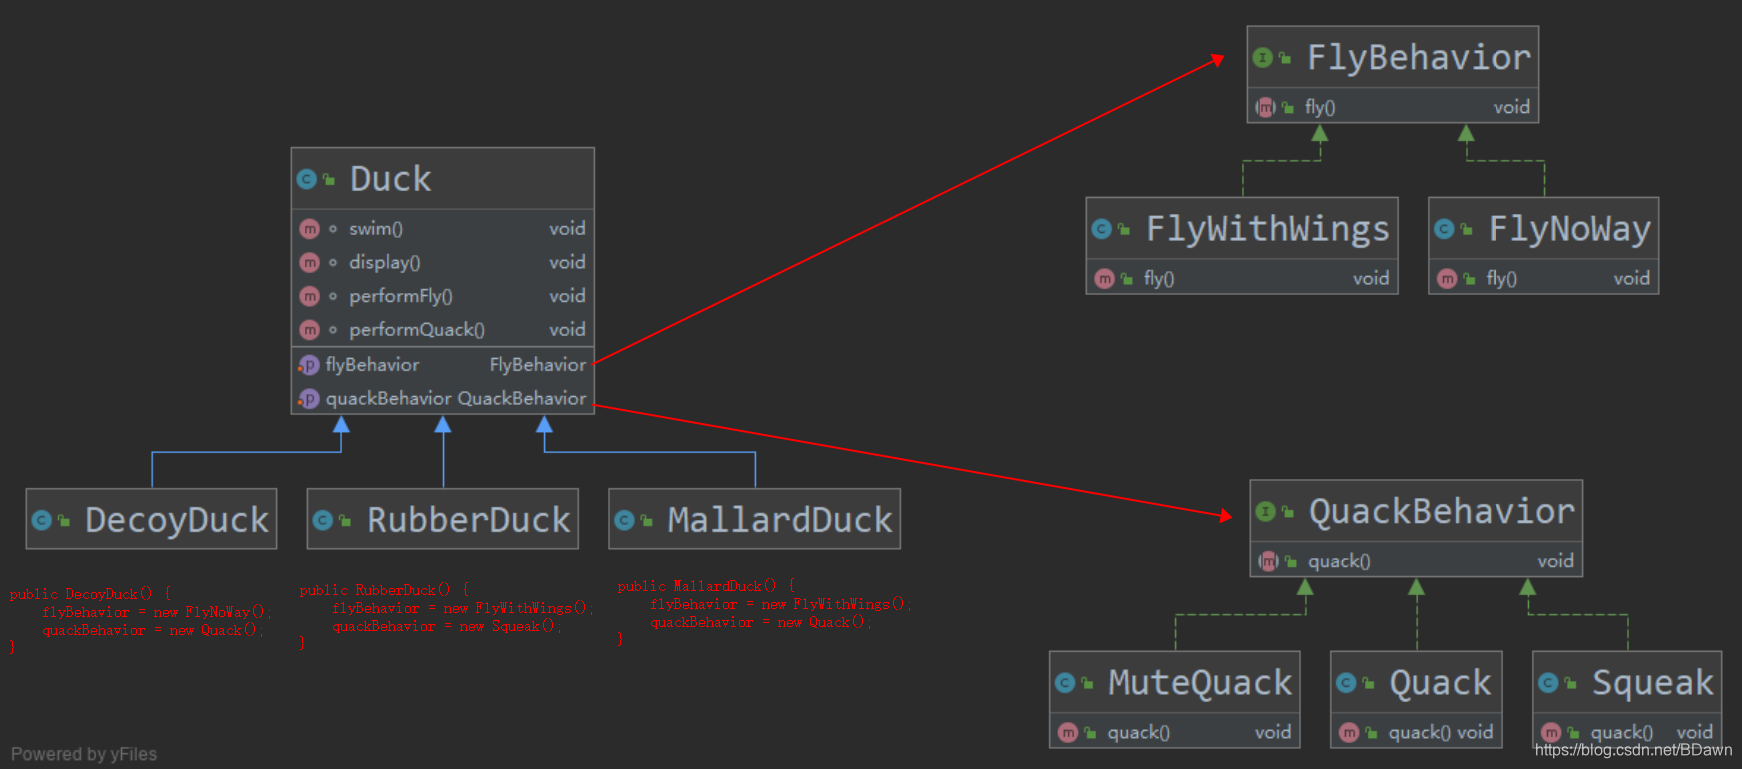The height and width of the screenshot is (769, 1742).
Task: Click the void return type of swim()
Action: 567,229
